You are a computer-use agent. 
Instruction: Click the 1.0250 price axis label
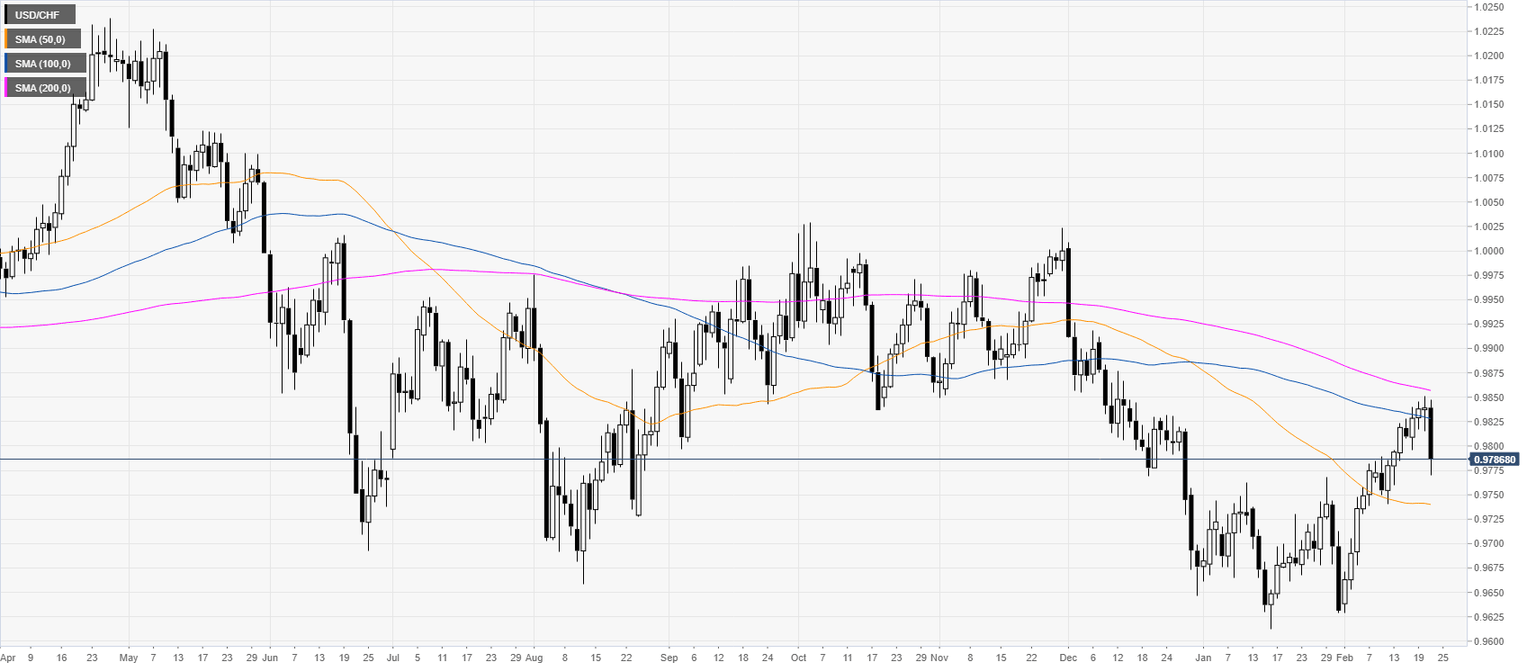1488,7
